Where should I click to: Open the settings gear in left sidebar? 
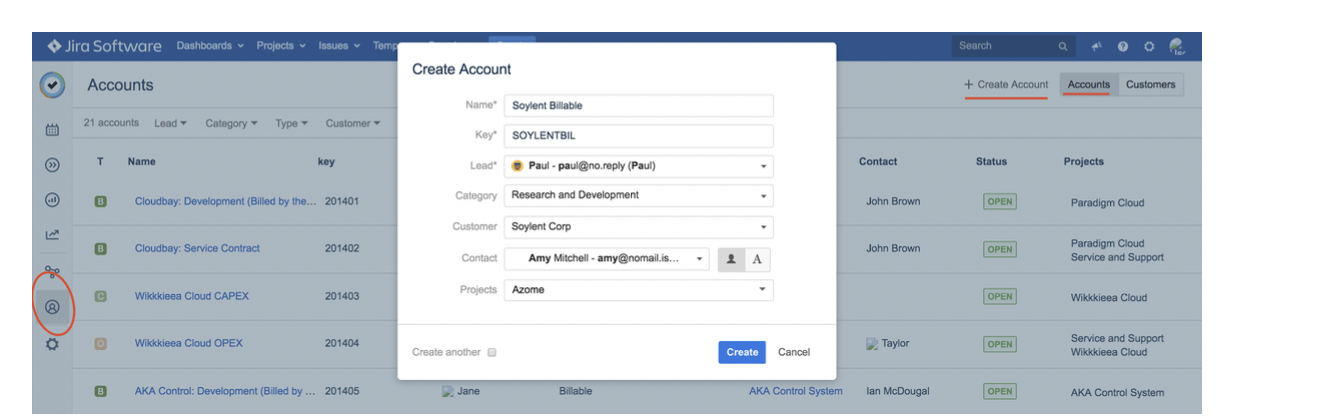[53, 343]
